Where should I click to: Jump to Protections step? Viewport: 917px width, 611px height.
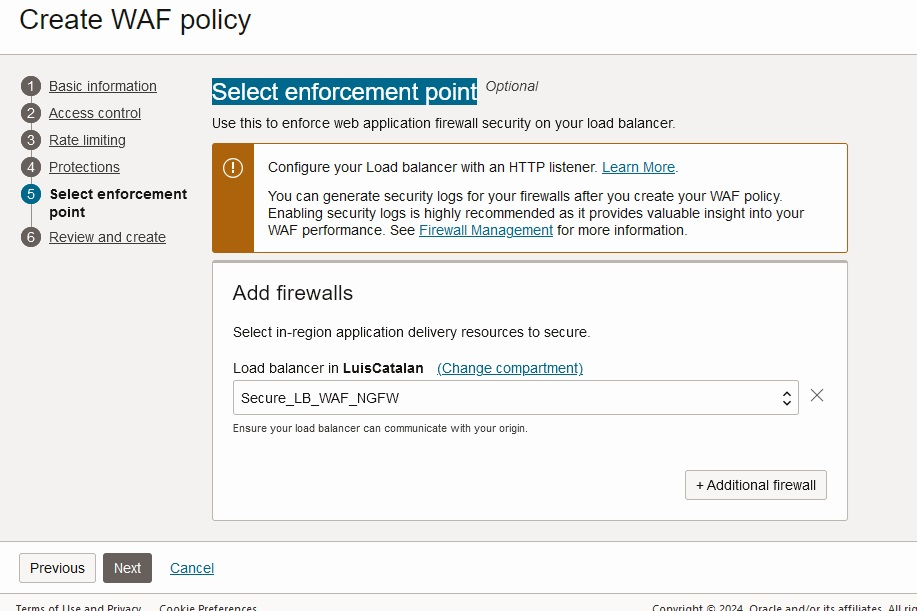coord(84,167)
